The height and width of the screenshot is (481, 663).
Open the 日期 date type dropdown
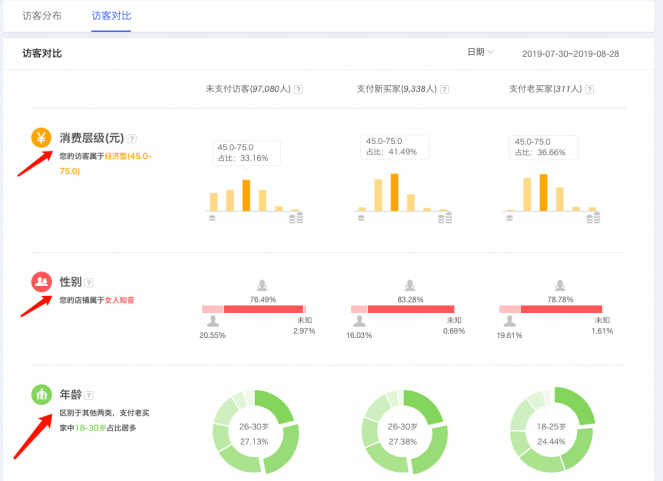coord(480,52)
